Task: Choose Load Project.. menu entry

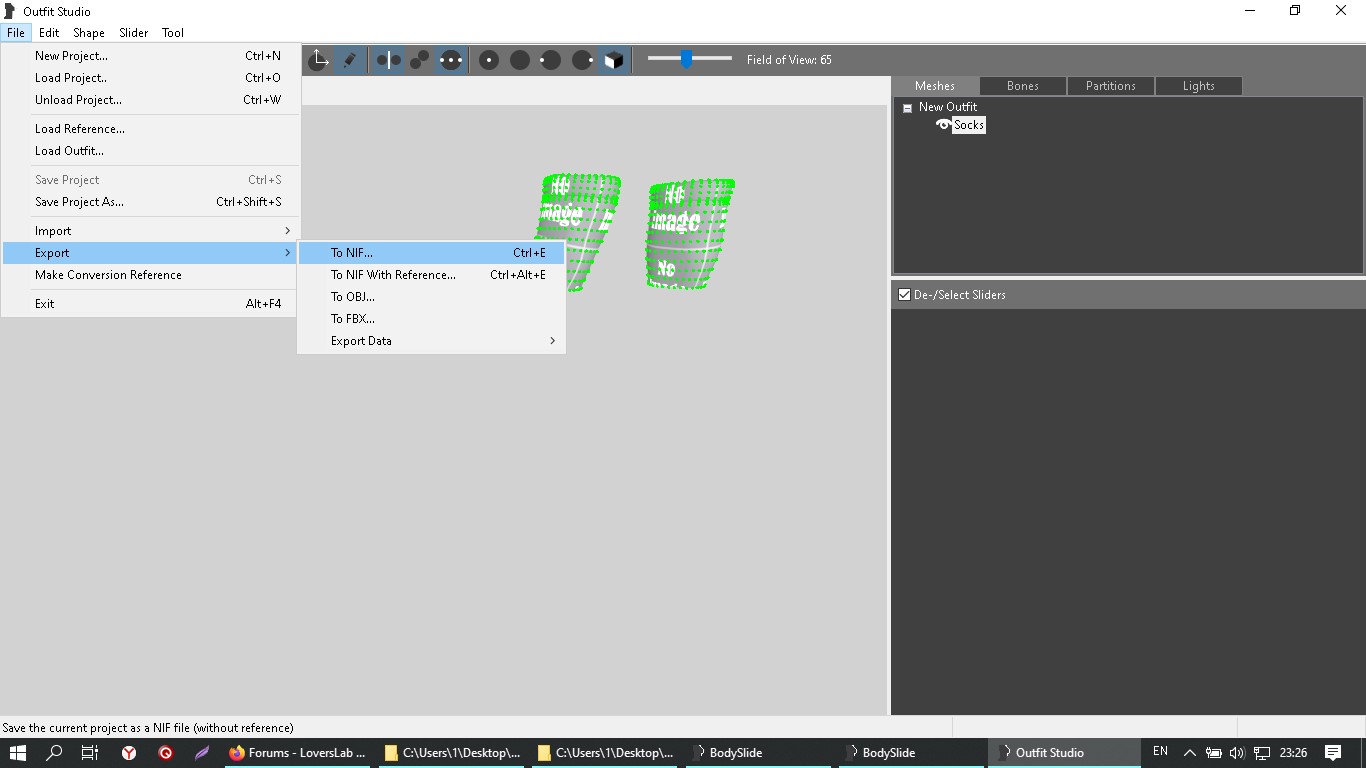Action: [x=150, y=78]
